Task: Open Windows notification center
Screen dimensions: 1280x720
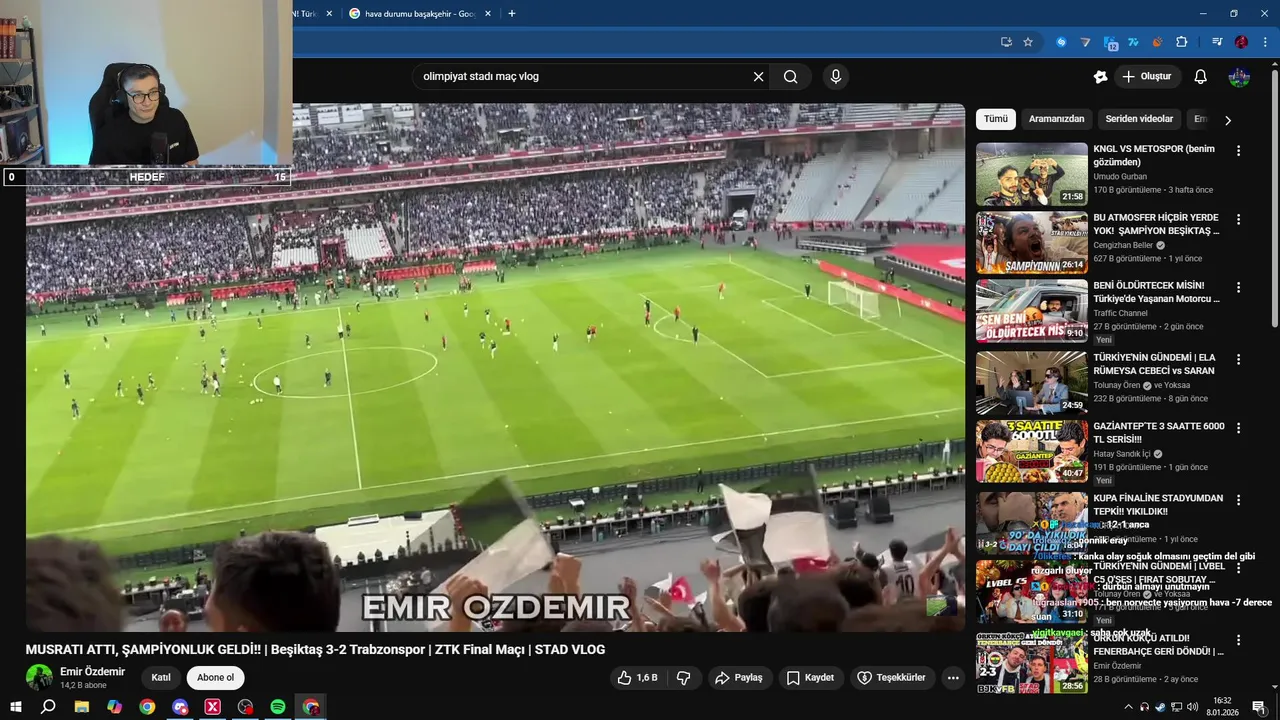Action: pos(1259,707)
